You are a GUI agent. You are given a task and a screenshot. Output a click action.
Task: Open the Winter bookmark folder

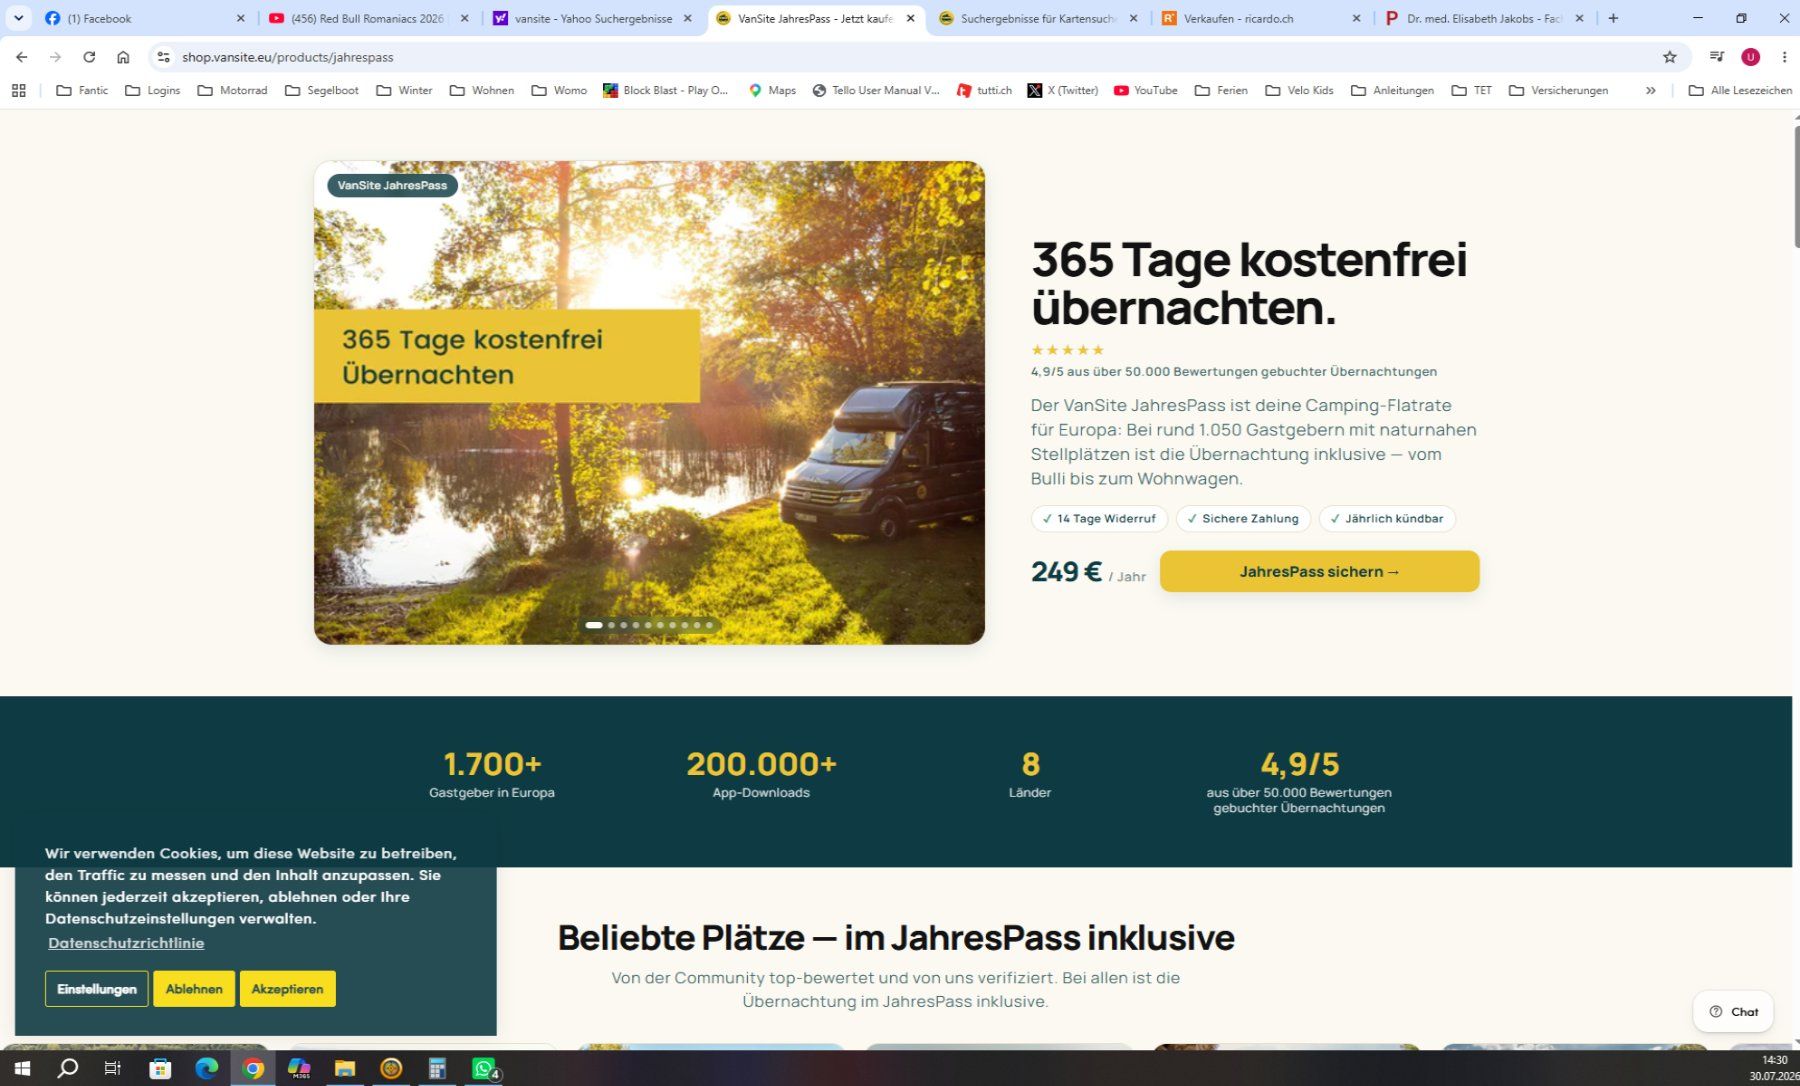coord(404,90)
